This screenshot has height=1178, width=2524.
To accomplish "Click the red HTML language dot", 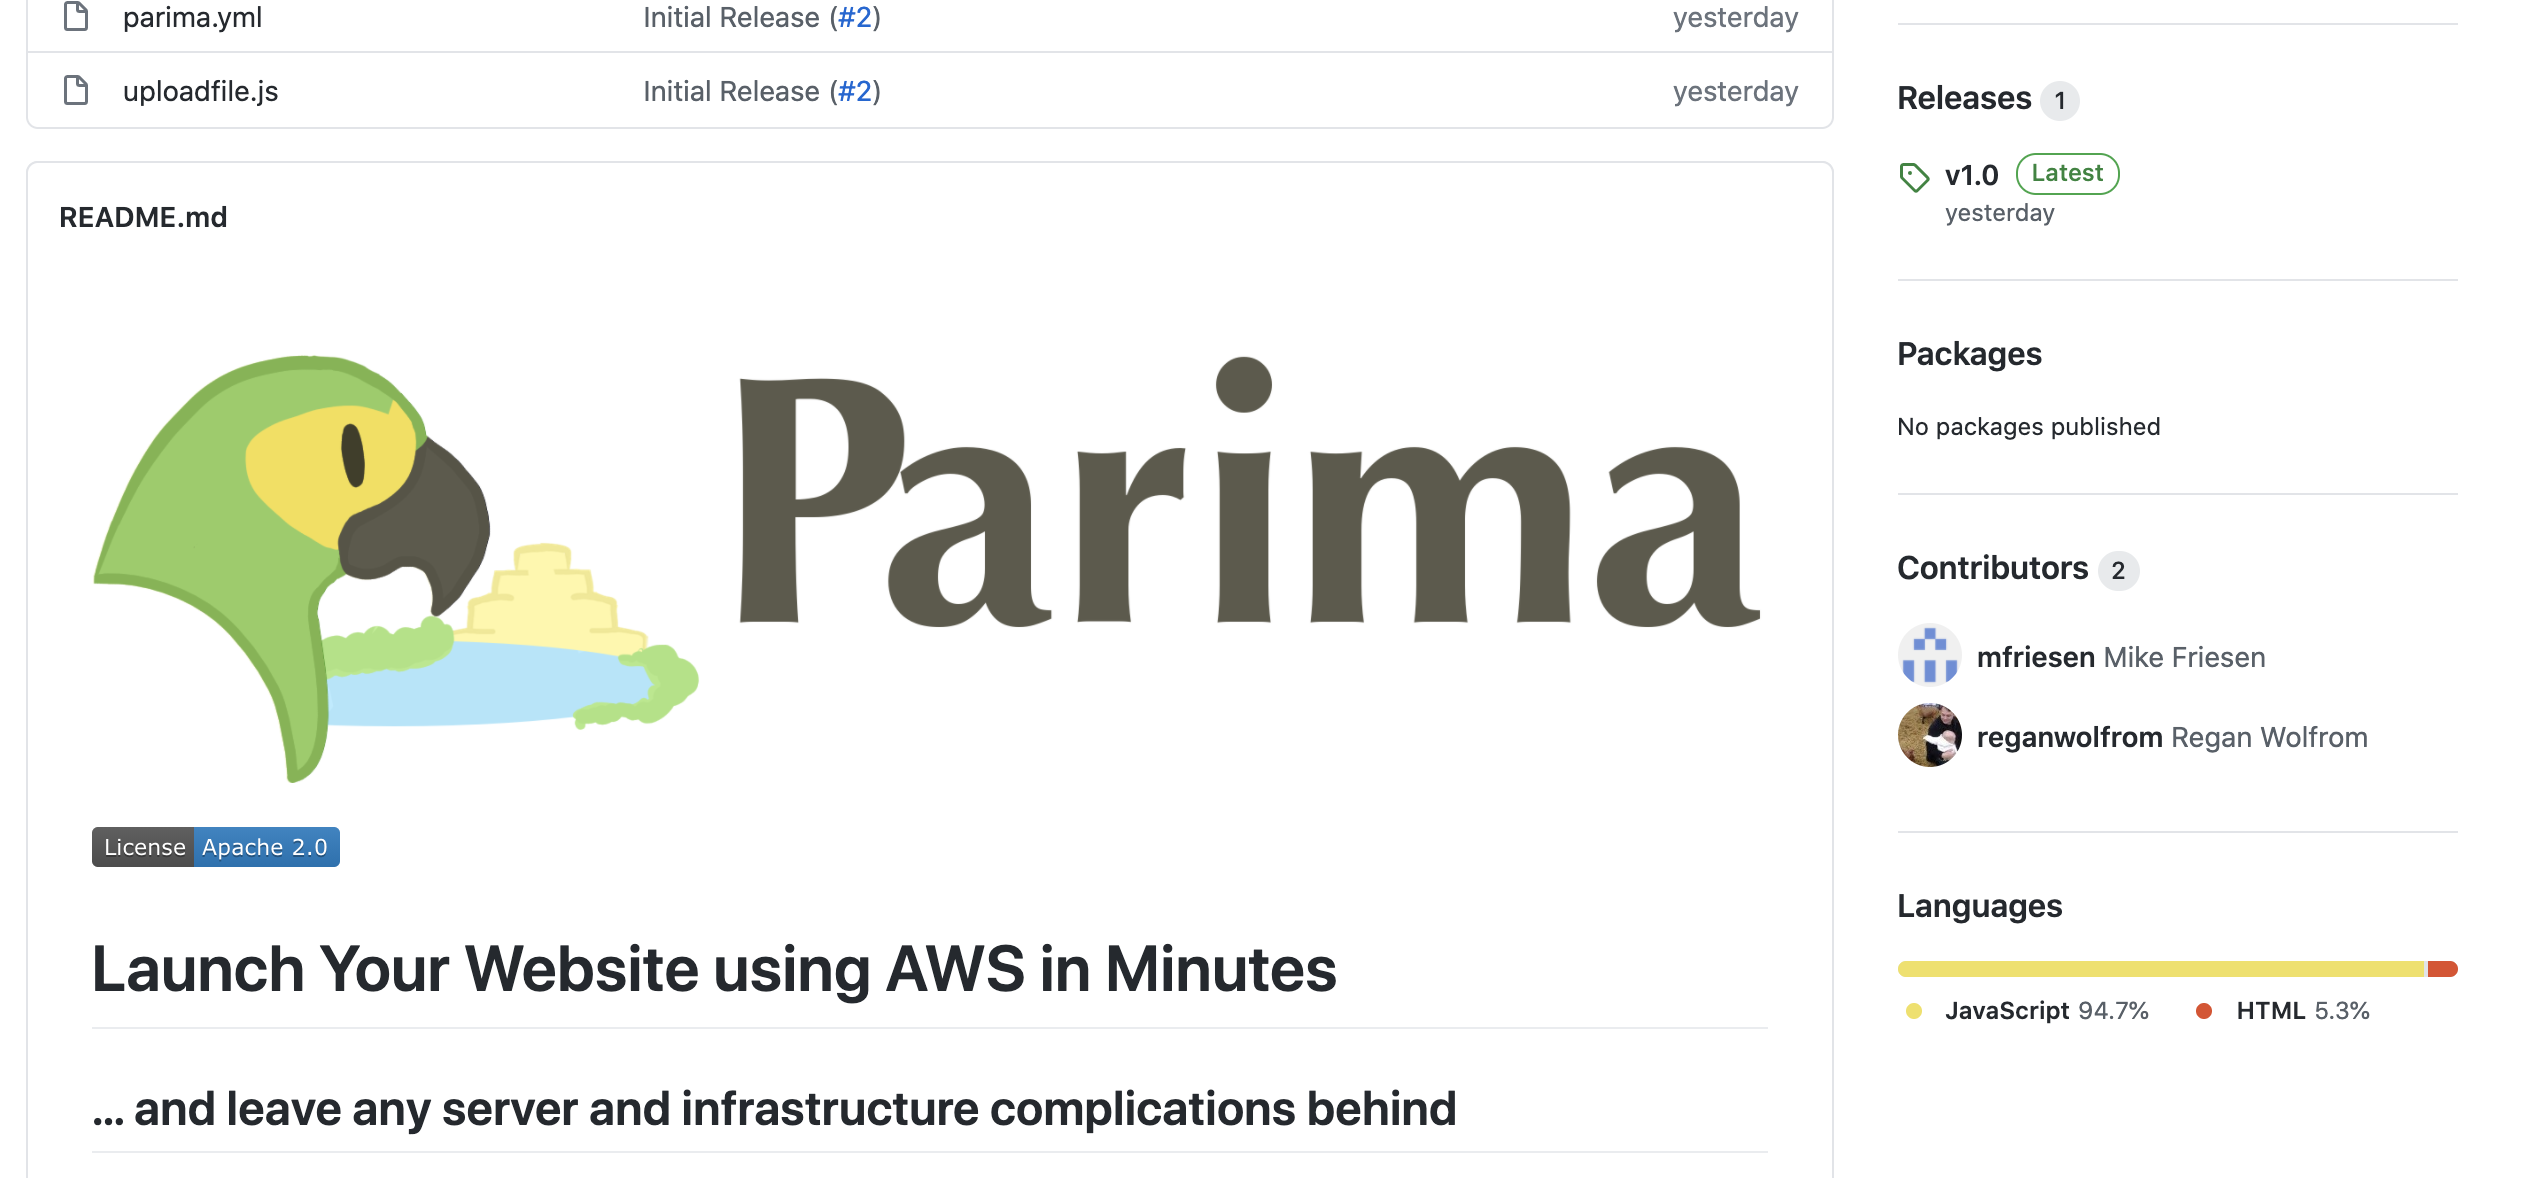I will 2204,1011.
